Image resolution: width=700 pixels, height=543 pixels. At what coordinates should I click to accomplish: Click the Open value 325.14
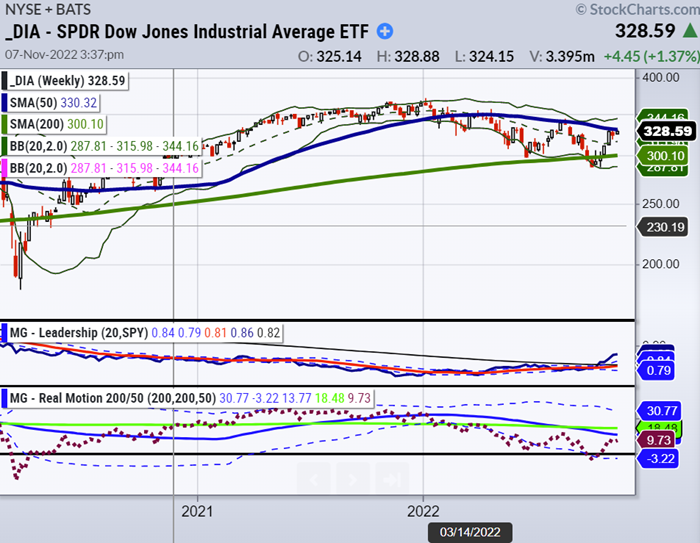[x=339, y=57]
